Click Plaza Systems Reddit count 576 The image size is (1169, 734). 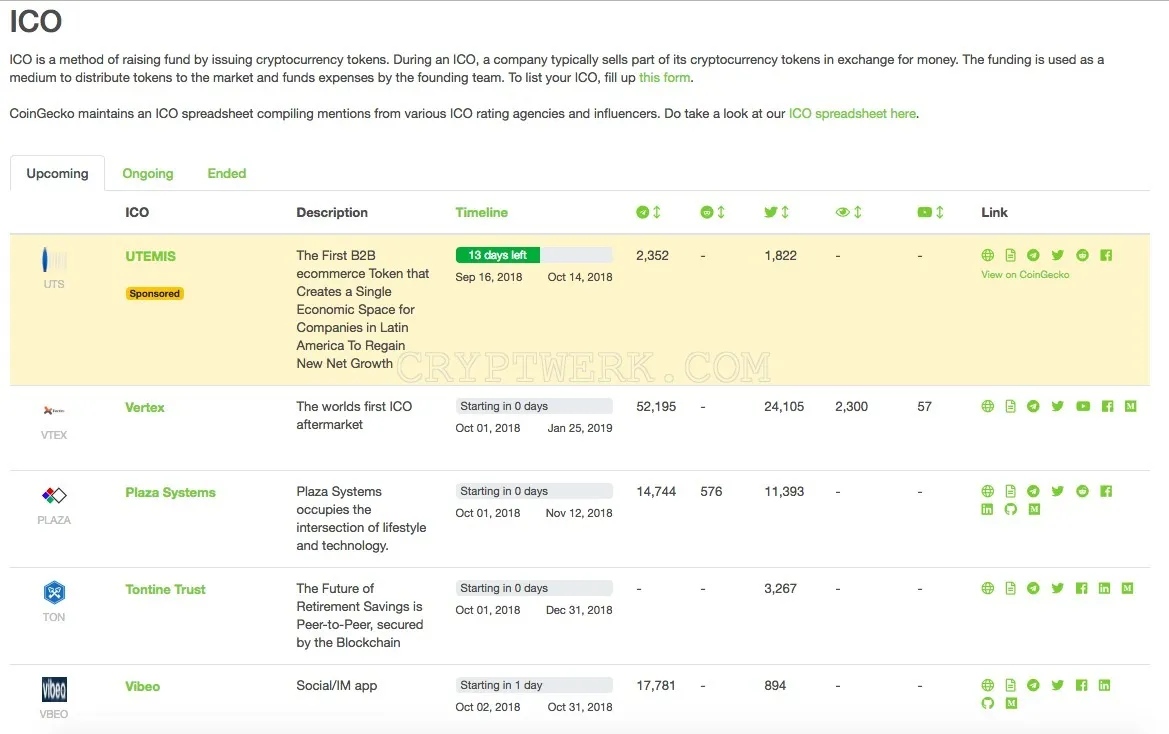(711, 492)
